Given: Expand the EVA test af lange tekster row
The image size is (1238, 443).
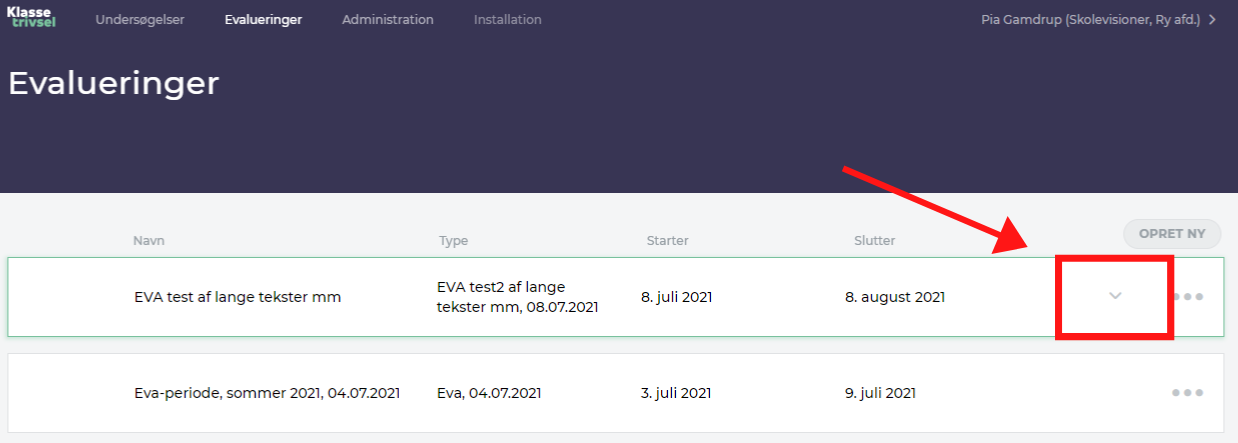Looking at the screenshot, I should [1116, 296].
